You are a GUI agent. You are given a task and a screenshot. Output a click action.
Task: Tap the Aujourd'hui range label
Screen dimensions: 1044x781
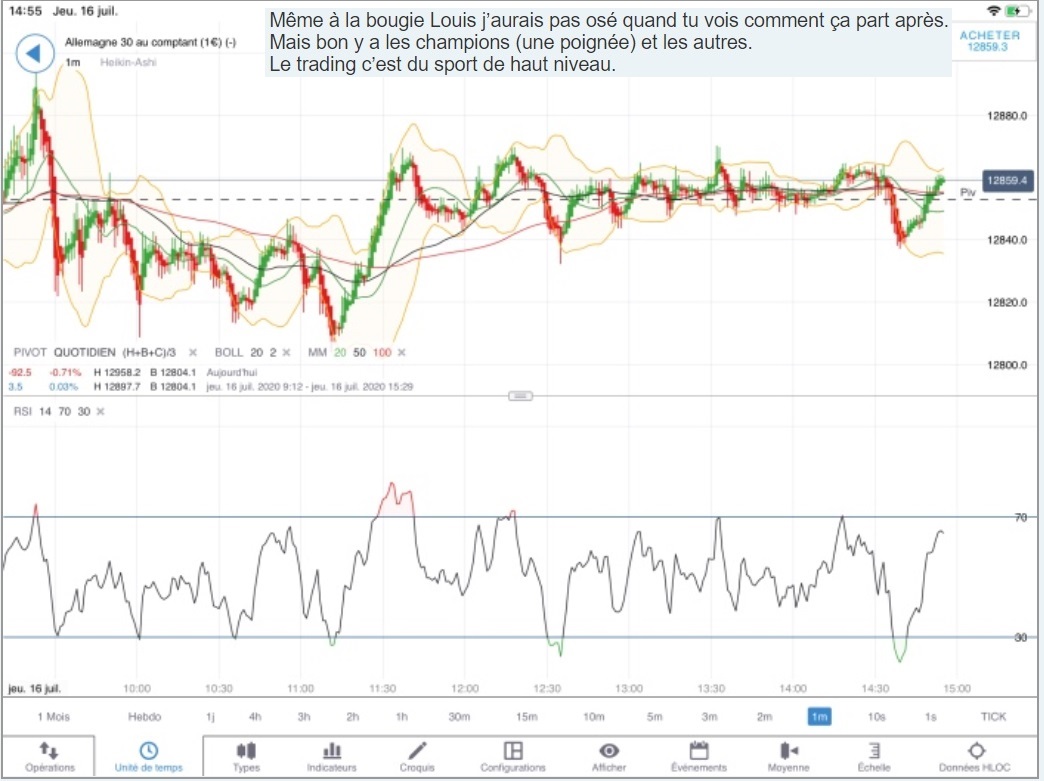[231, 372]
